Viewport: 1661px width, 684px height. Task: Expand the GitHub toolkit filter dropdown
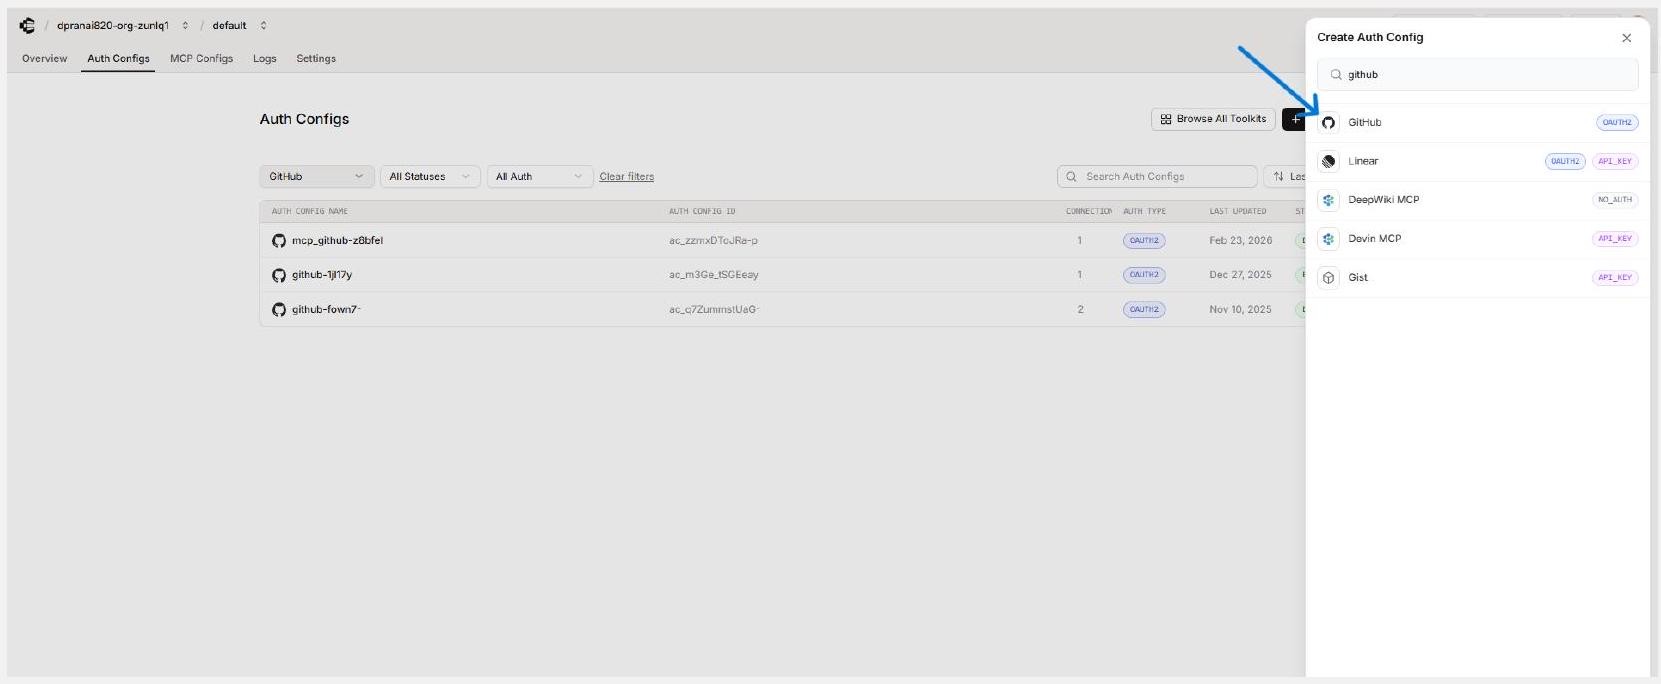click(x=316, y=176)
